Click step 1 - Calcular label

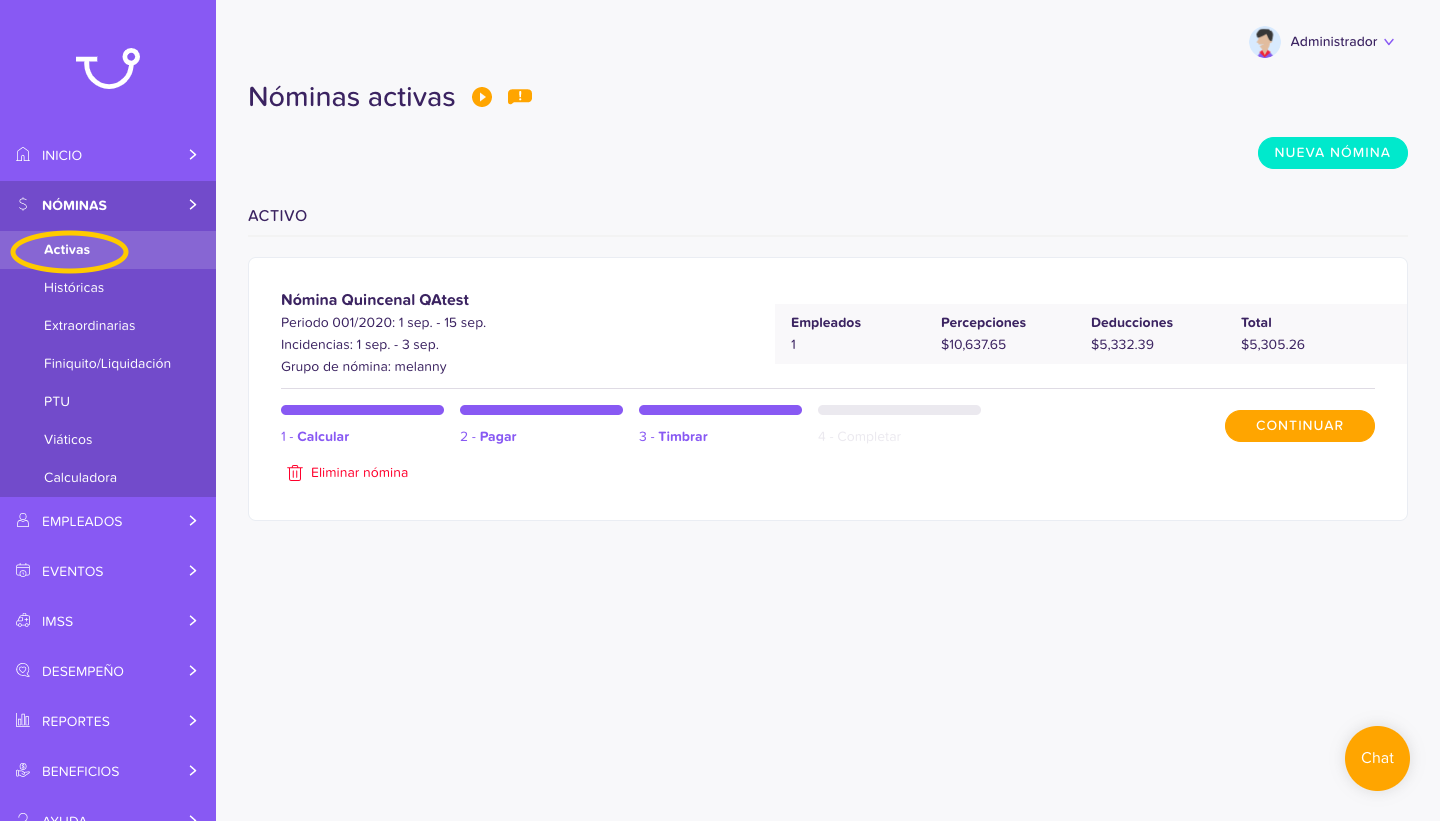coord(315,437)
